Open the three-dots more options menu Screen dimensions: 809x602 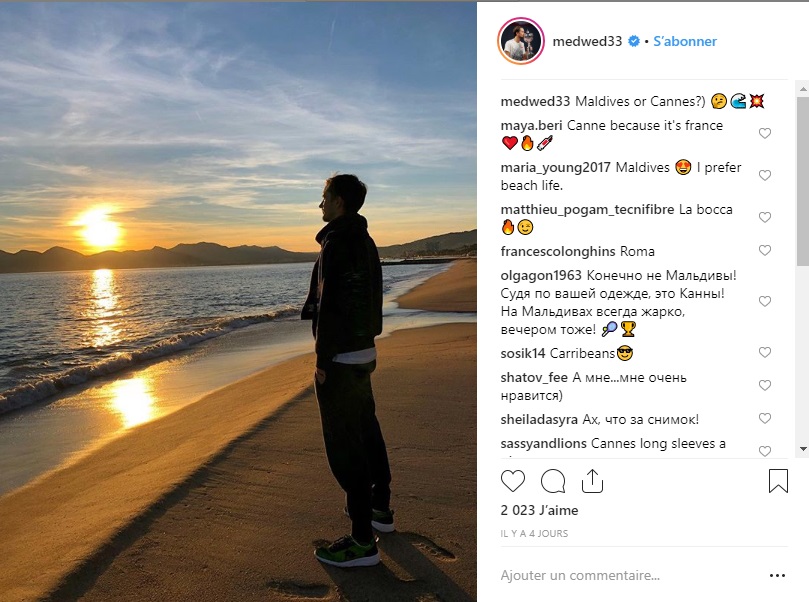point(777,576)
